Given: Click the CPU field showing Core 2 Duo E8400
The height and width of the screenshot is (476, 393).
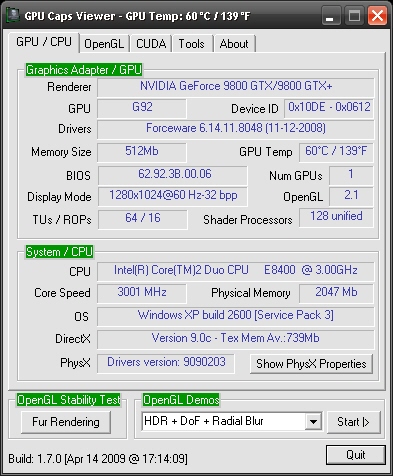Looking at the screenshot, I should pos(236,271).
